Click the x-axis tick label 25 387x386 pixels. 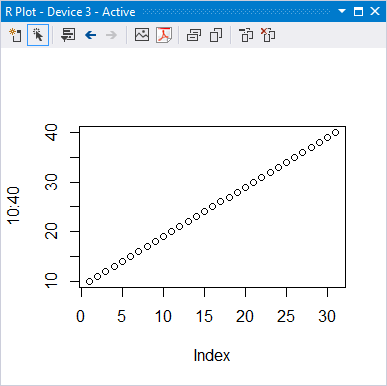point(286,316)
